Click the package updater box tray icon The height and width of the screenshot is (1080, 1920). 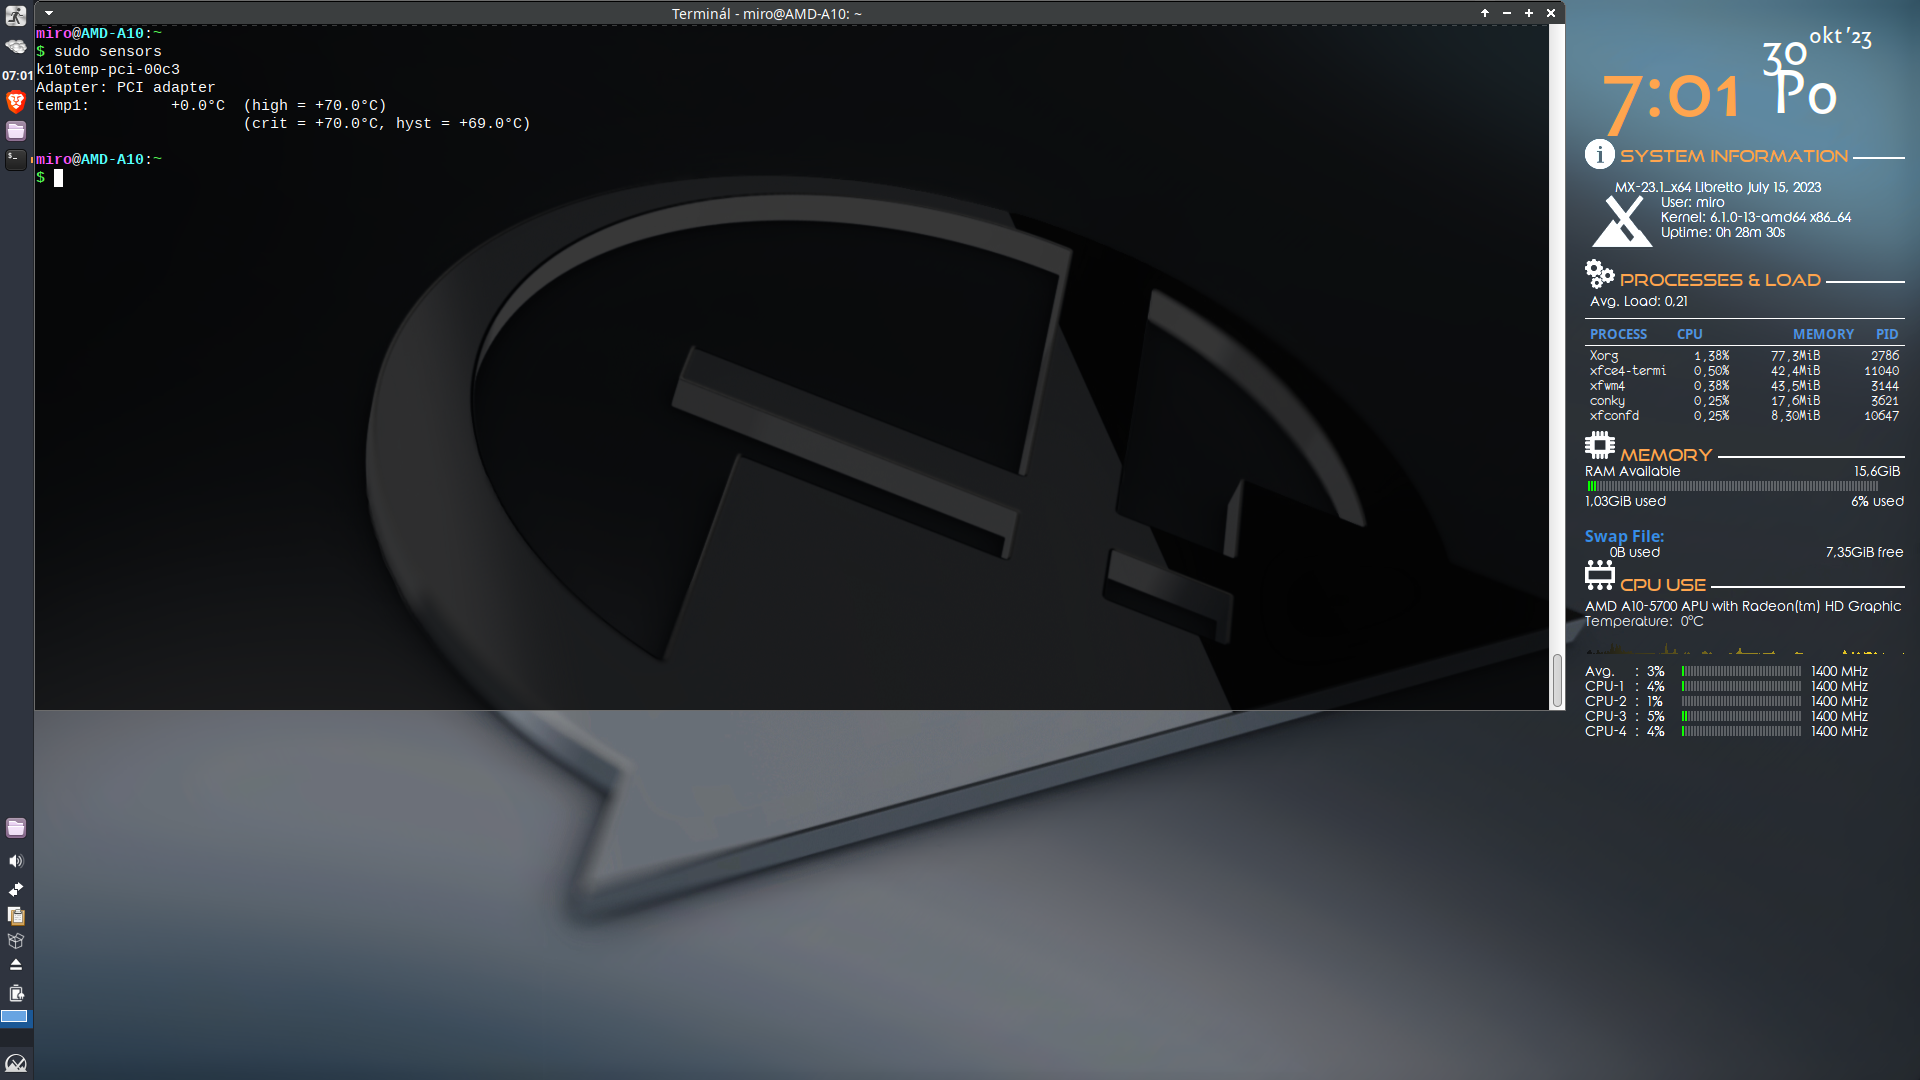coord(16,941)
